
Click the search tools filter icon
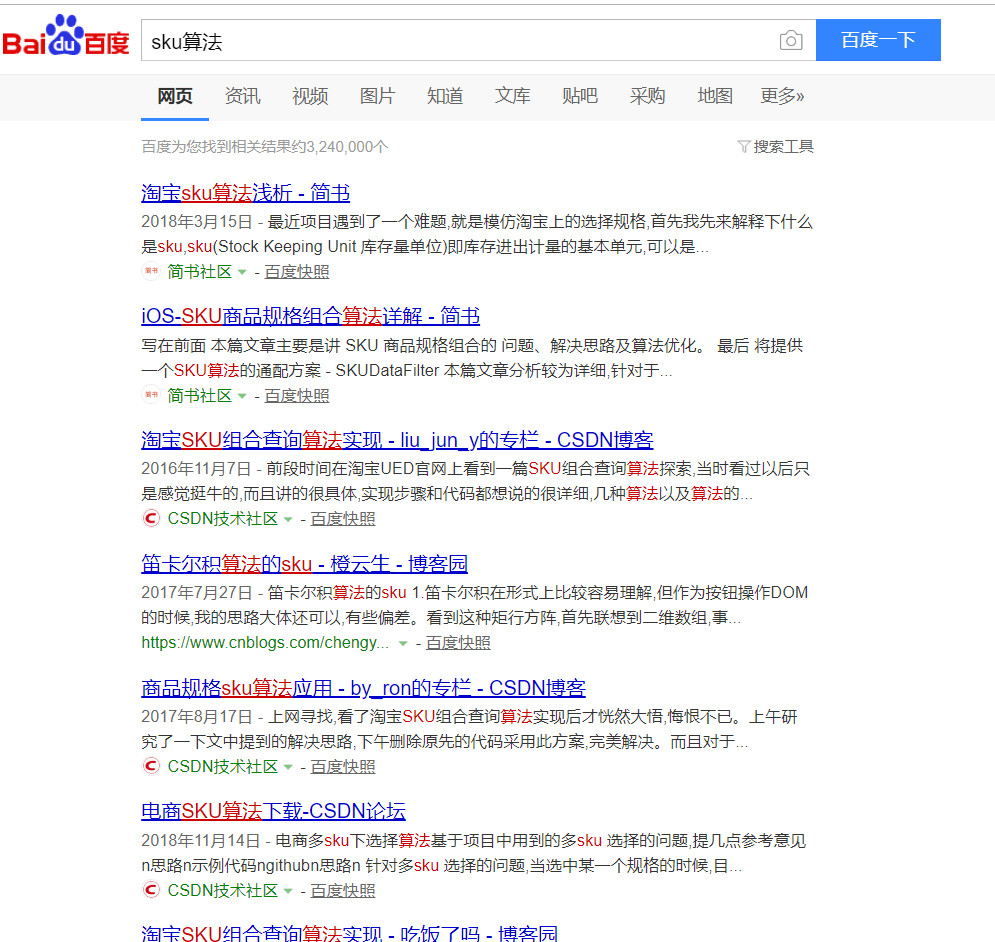tap(743, 147)
